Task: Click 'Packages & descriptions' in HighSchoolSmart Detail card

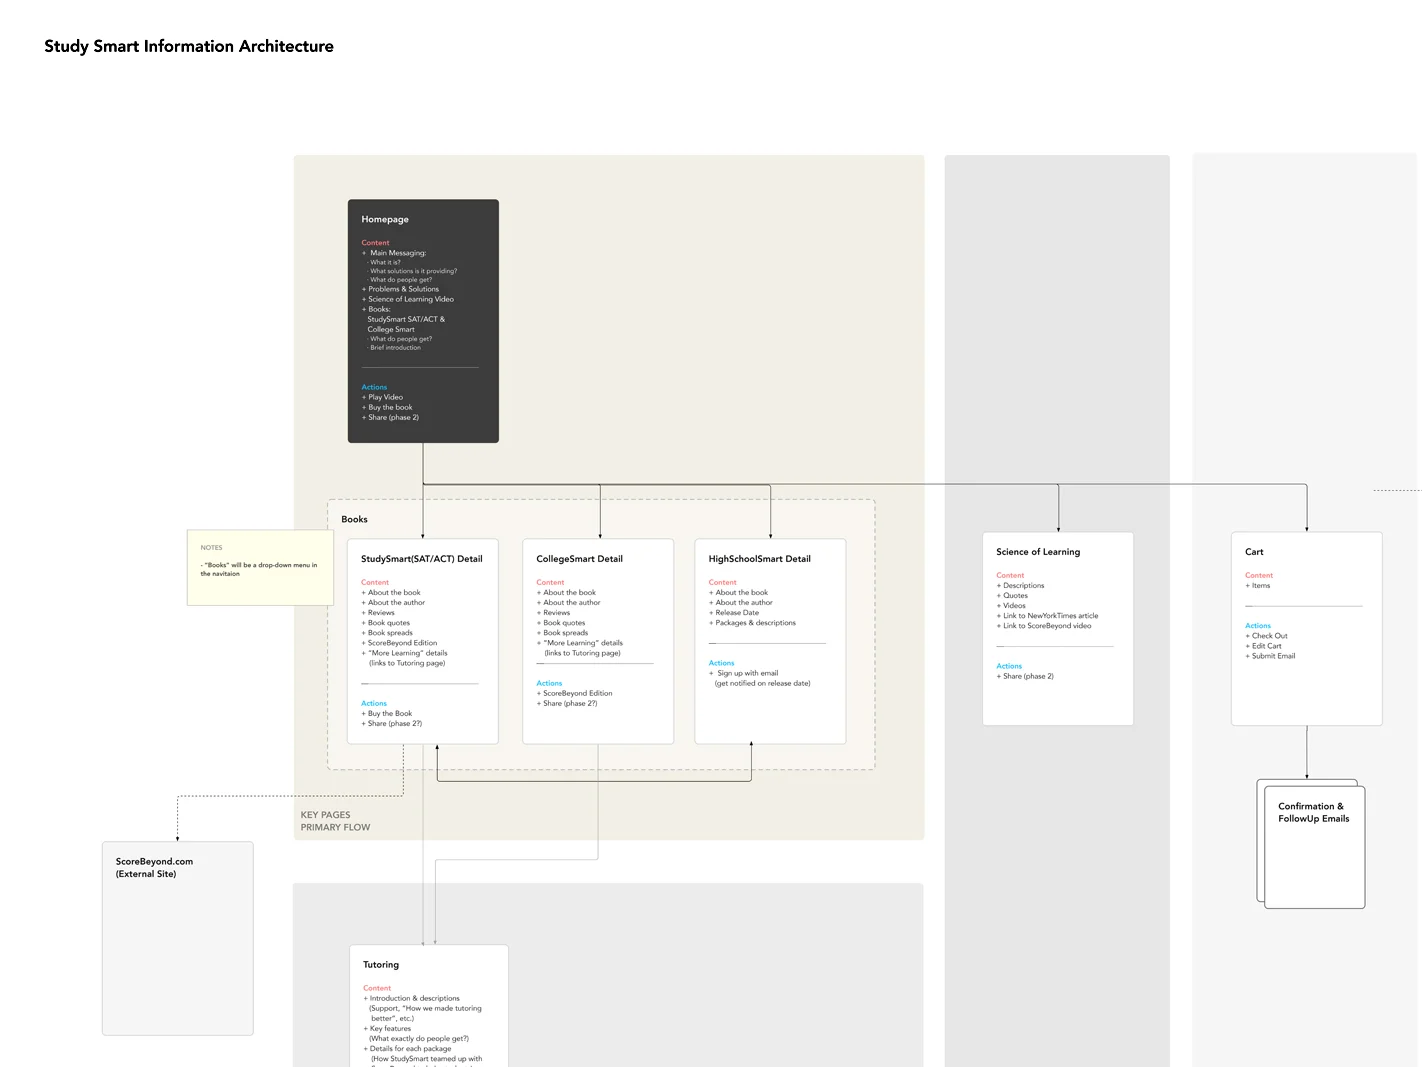Action: (756, 623)
